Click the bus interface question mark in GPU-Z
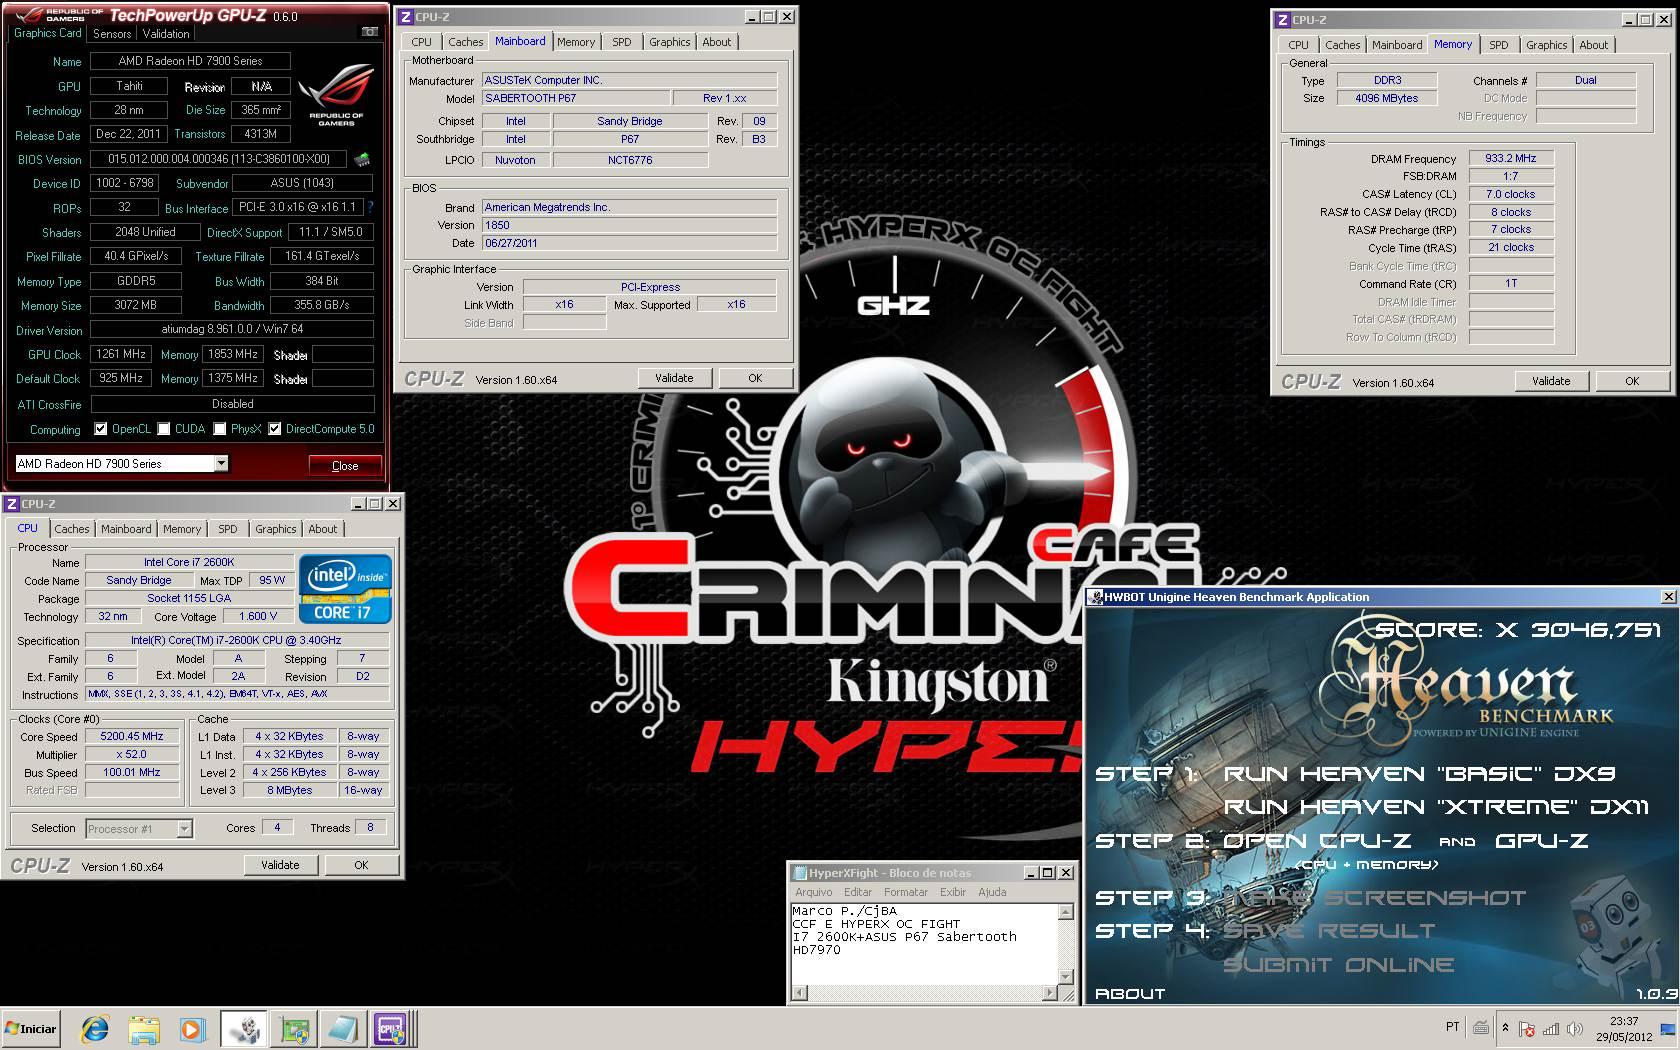 [370, 207]
